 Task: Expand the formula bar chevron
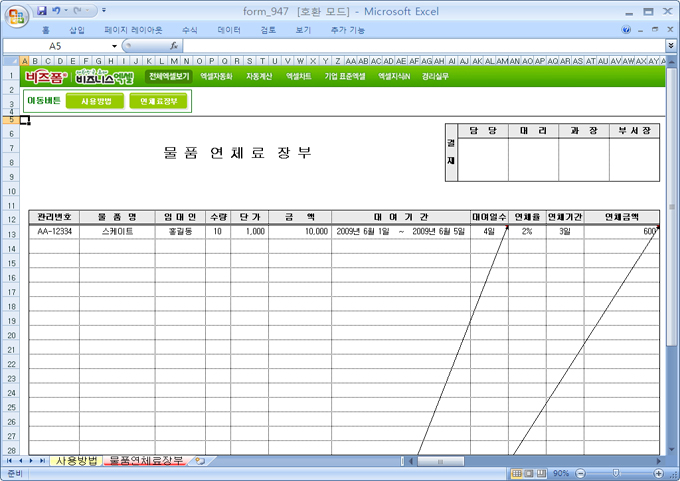[x=671, y=46]
